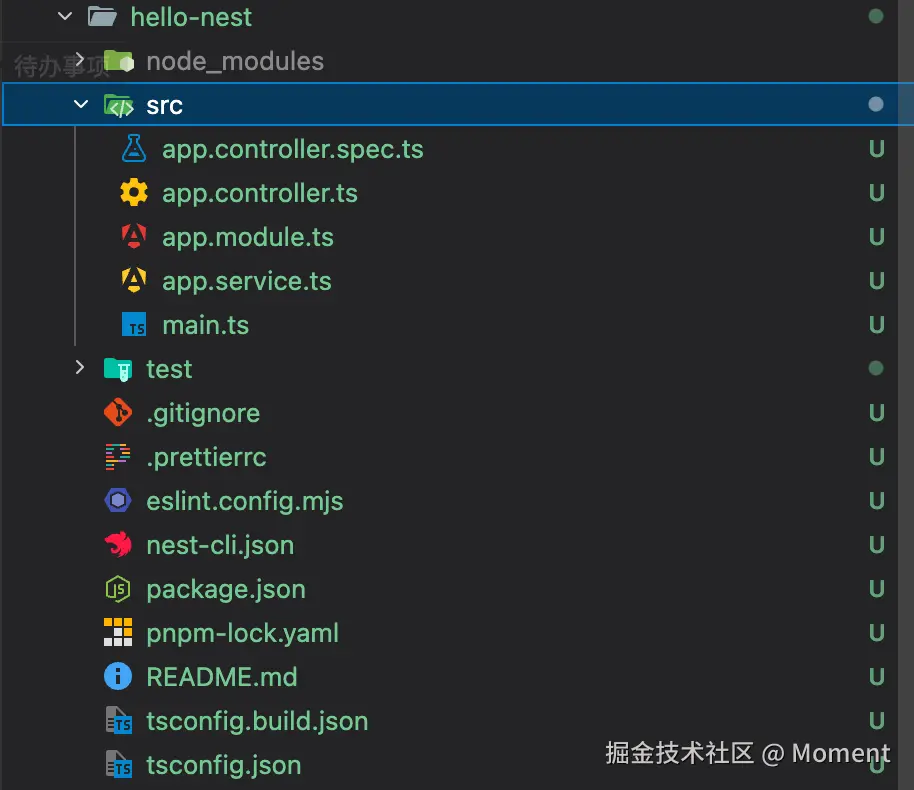Screen dimensions: 914x790
Task: Click the U status badge for main.ts
Action: tap(876, 325)
